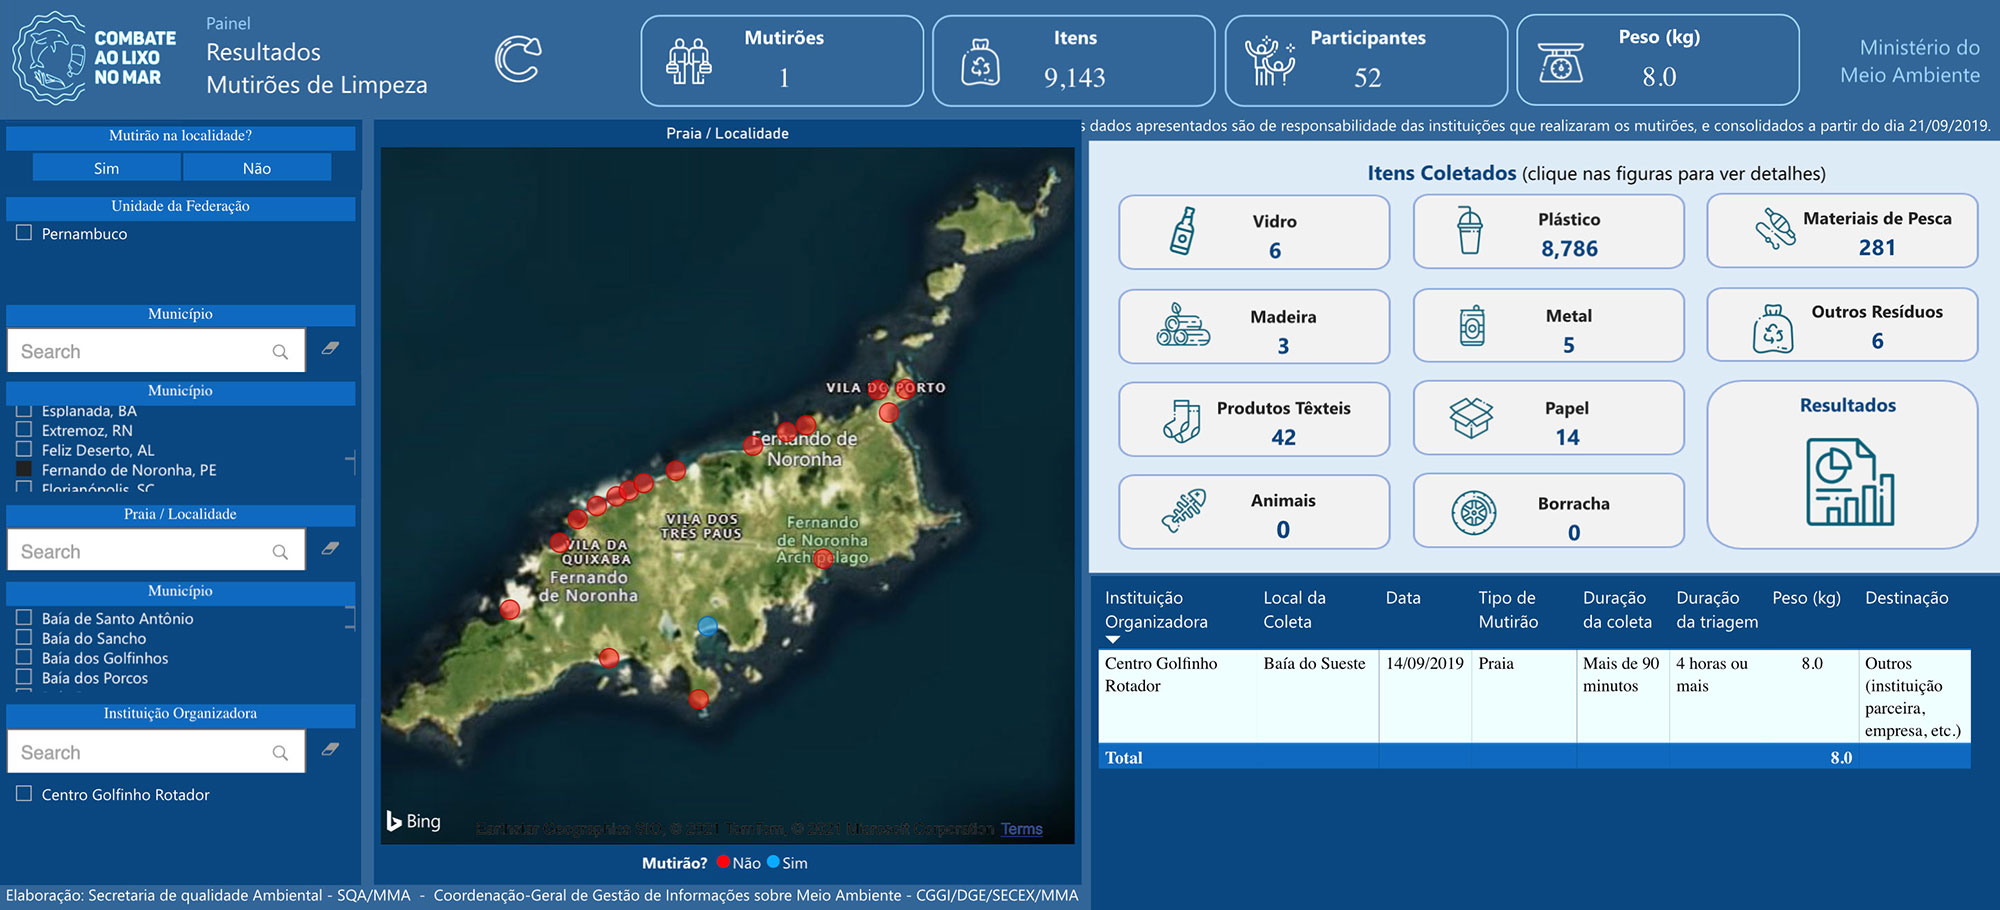Open the Vidro glass bottle icon
Image resolution: width=2000 pixels, height=910 pixels.
(x=1183, y=232)
